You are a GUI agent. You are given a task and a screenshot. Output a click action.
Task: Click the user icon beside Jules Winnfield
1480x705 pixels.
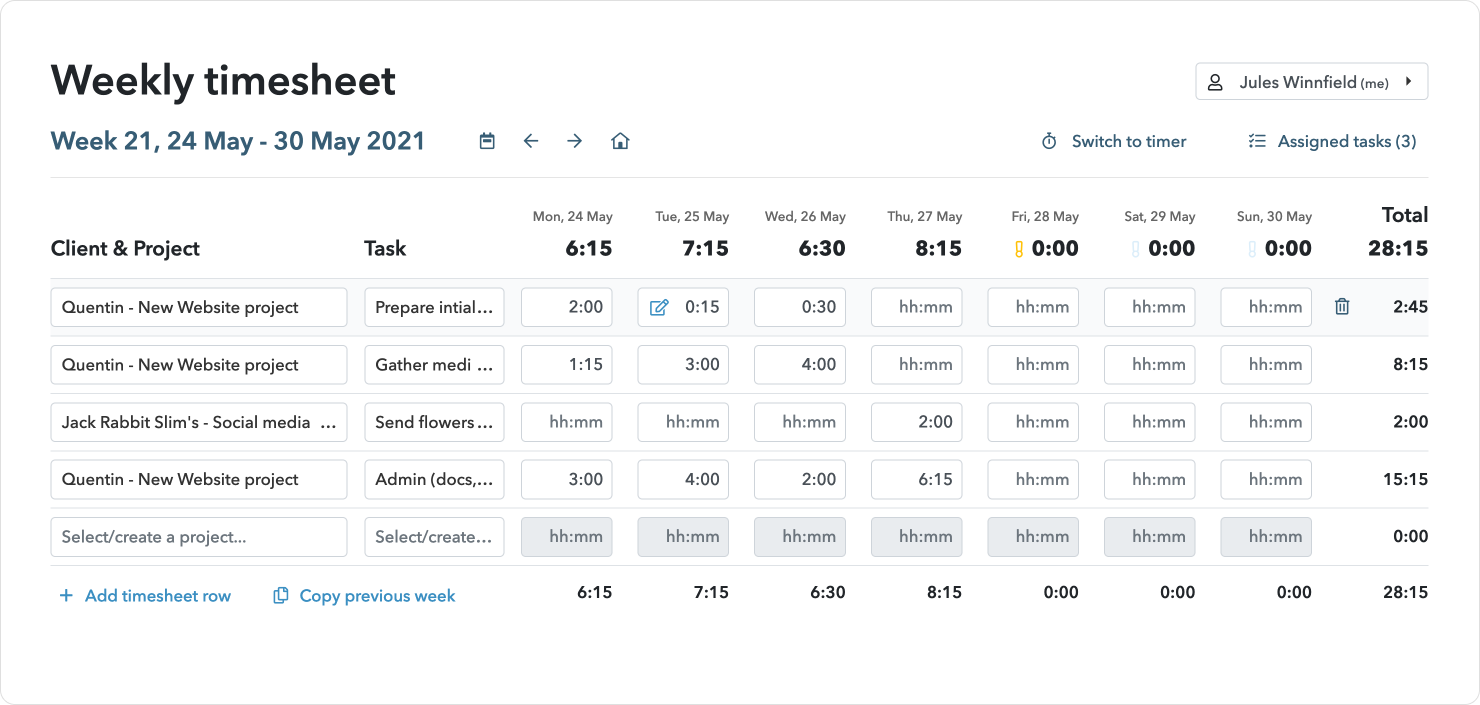click(1216, 81)
